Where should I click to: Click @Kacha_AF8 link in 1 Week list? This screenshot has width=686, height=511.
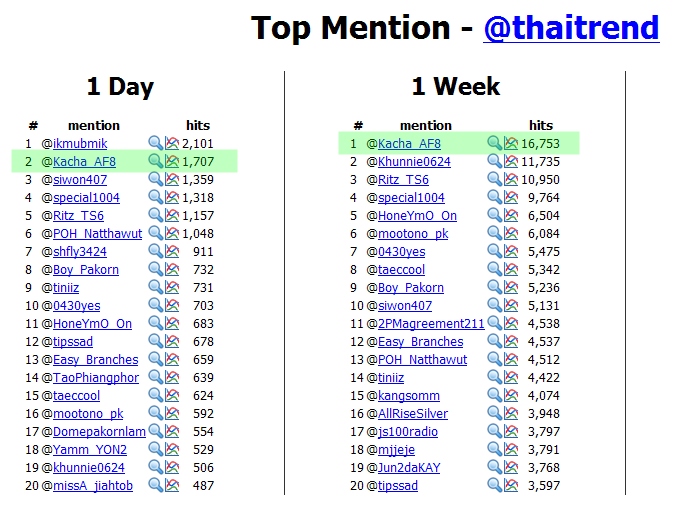tap(409, 144)
